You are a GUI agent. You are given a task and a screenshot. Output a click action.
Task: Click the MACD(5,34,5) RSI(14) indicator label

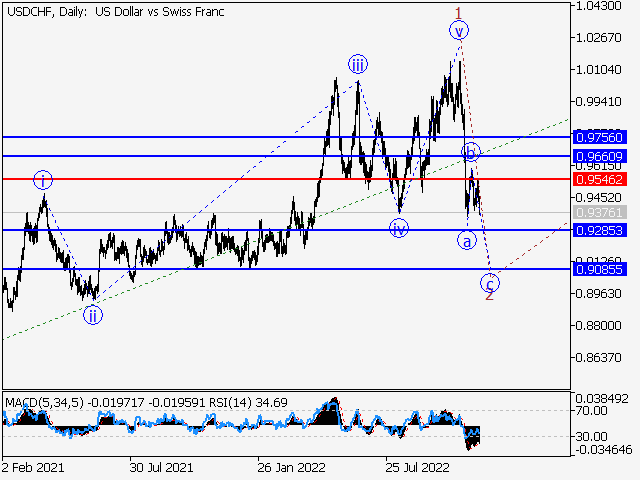(146, 403)
